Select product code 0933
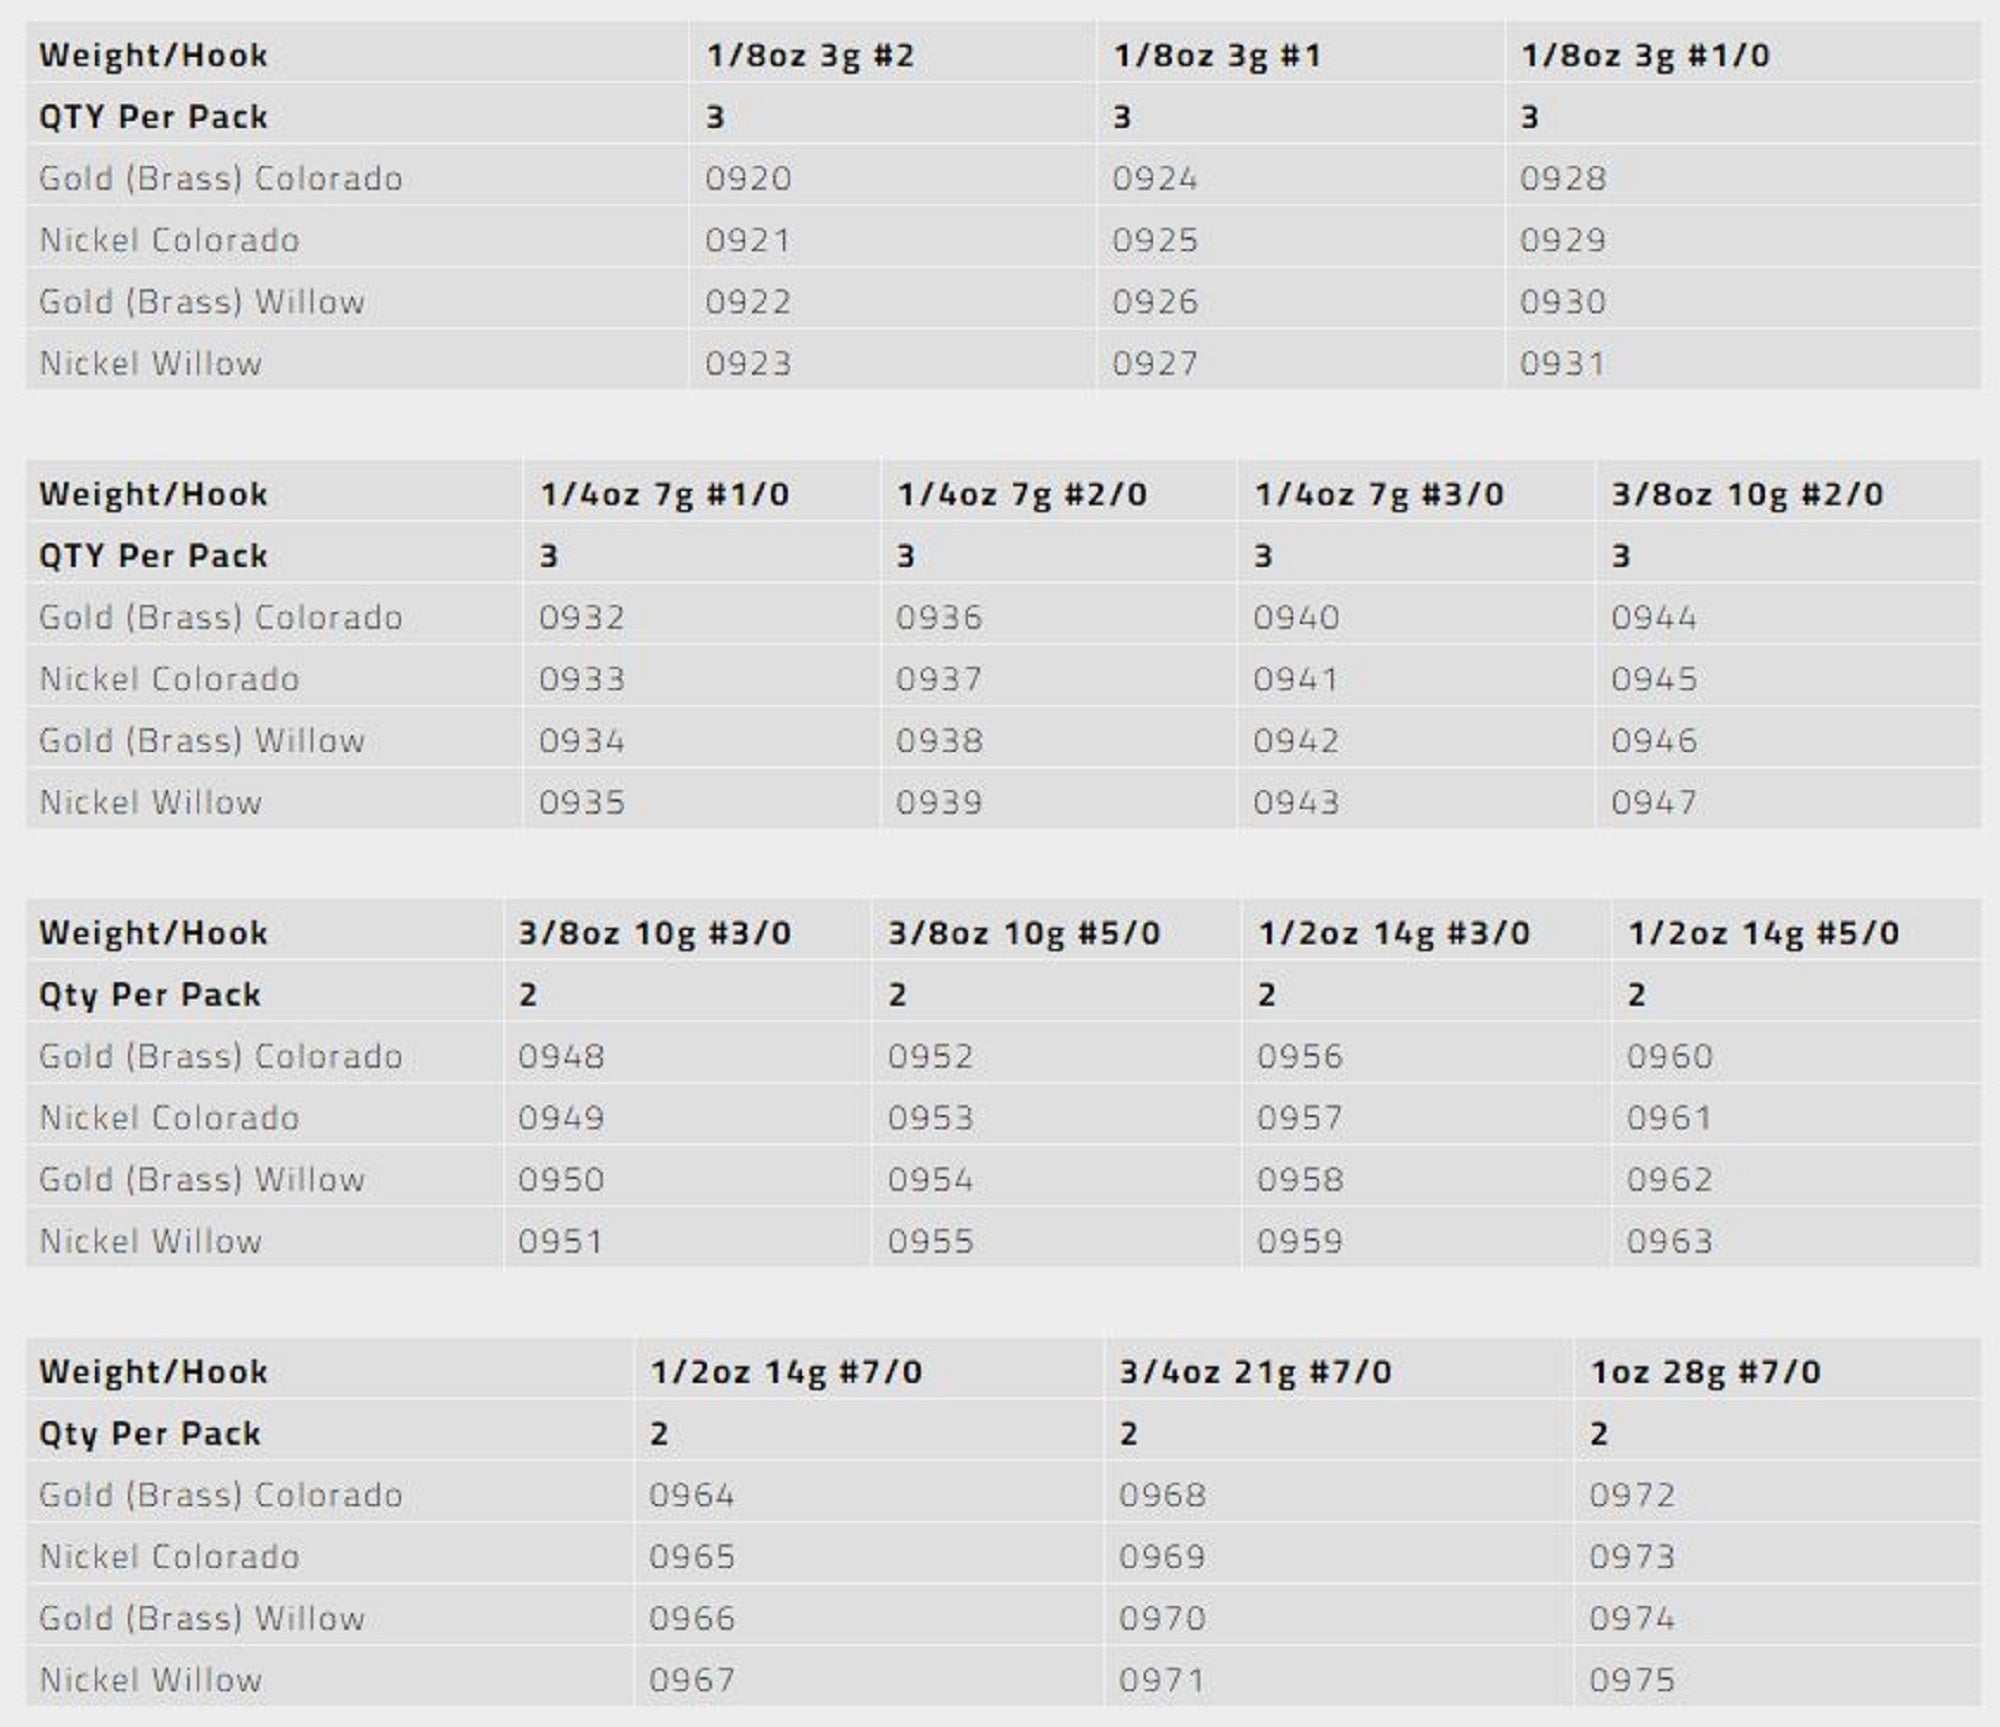This screenshot has height=1727, width=2000. (x=582, y=679)
